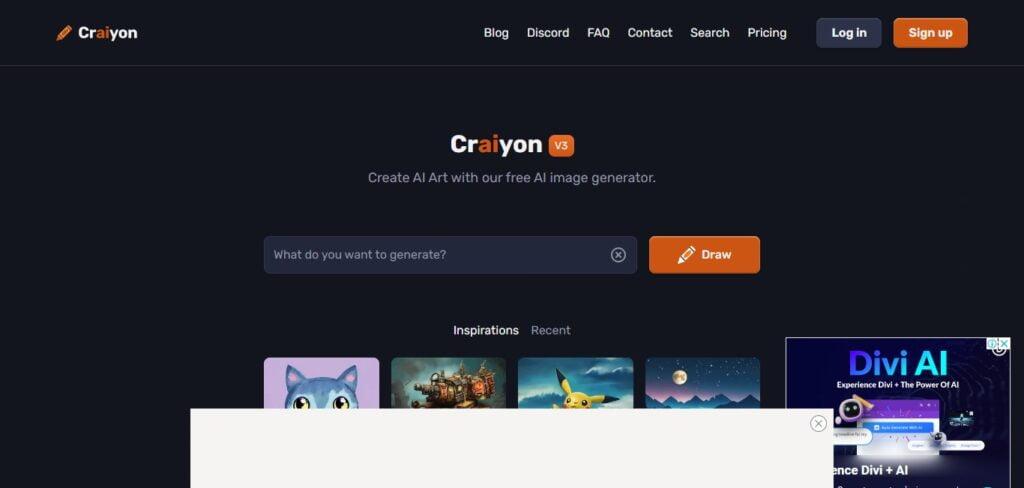This screenshot has width=1024, height=488.
Task: Open the Blog page
Action: coord(496,33)
